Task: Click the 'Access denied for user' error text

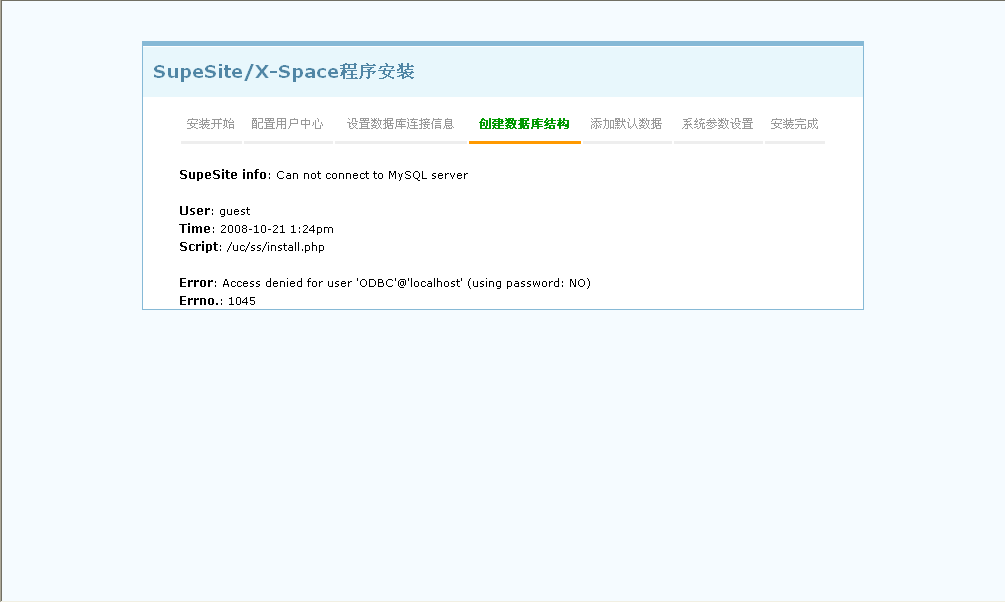Action: click(406, 283)
